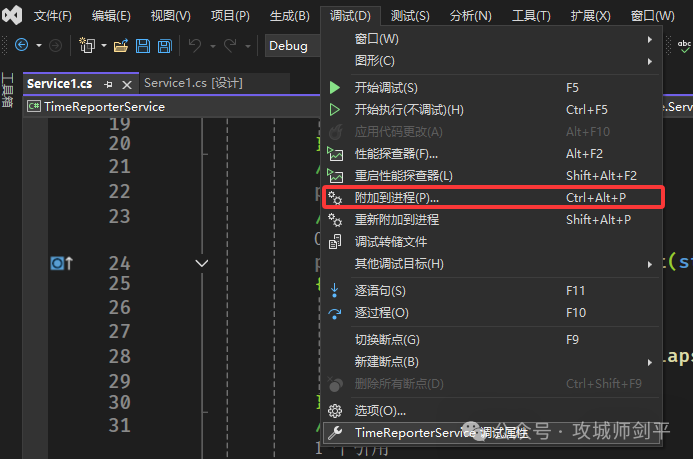Click the Options gear icon

click(x=335, y=411)
